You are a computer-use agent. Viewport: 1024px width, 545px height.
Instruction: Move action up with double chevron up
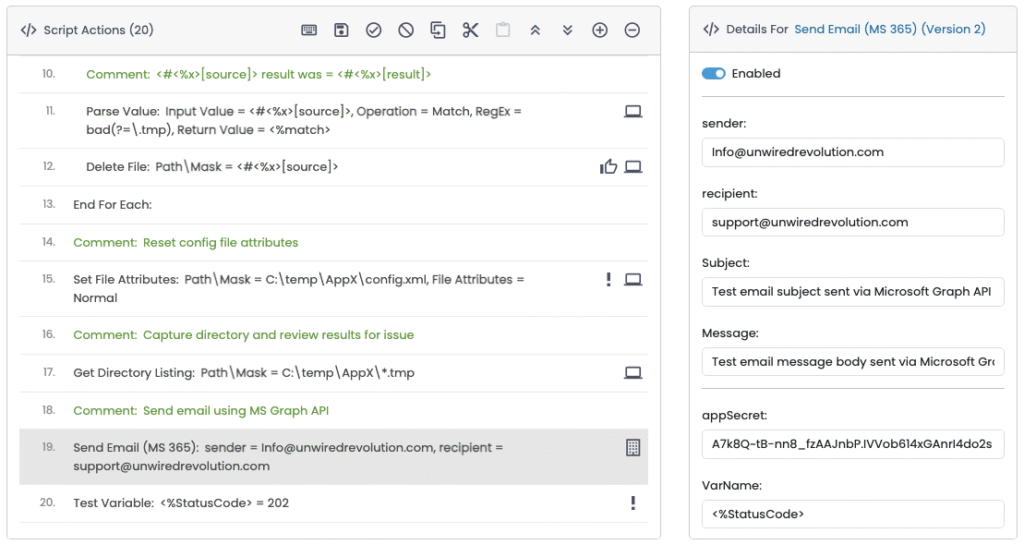535,30
